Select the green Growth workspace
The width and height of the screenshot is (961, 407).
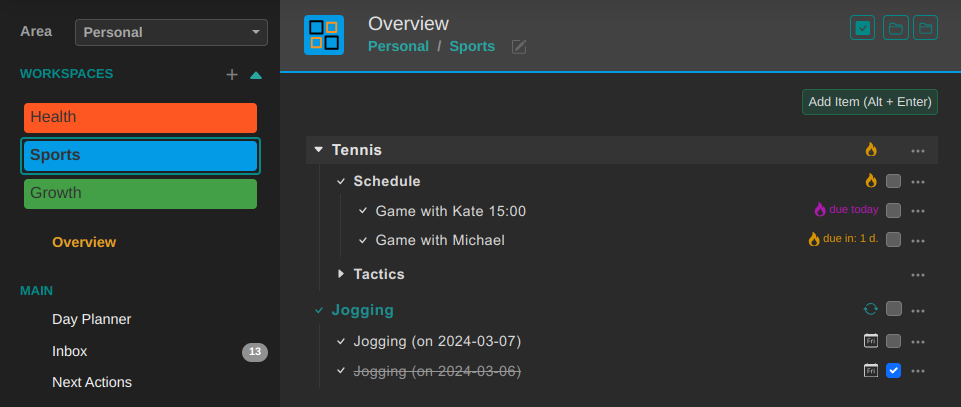pyautogui.click(x=140, y=194)
